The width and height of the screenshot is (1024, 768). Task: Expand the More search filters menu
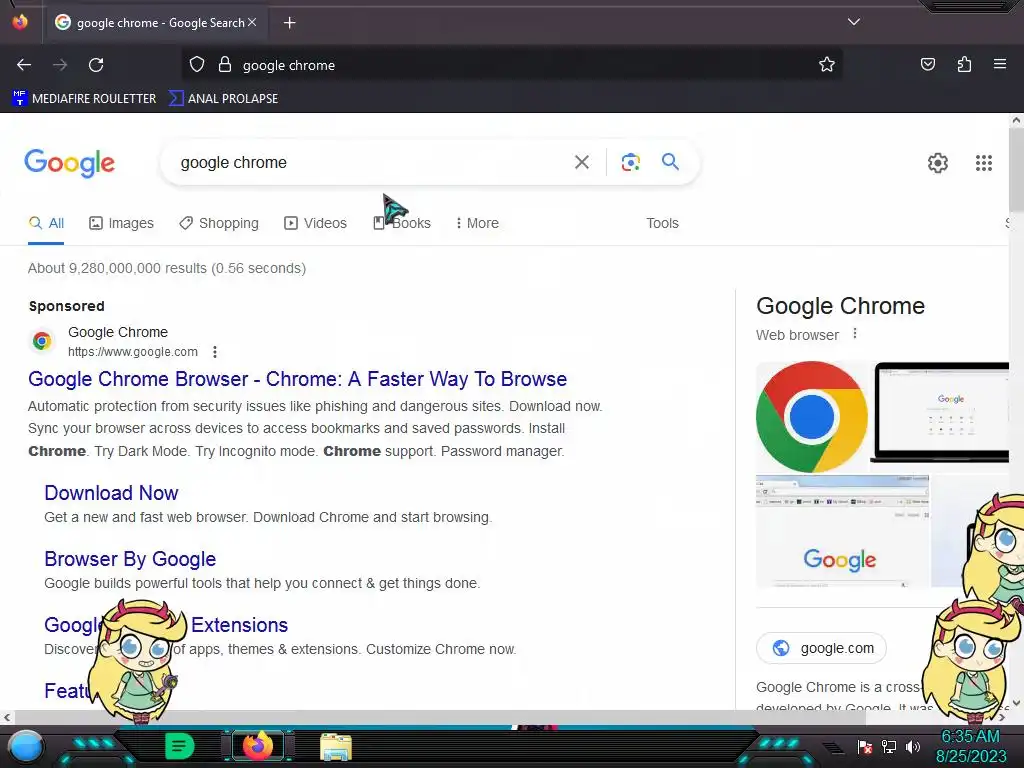click(477, 223)
